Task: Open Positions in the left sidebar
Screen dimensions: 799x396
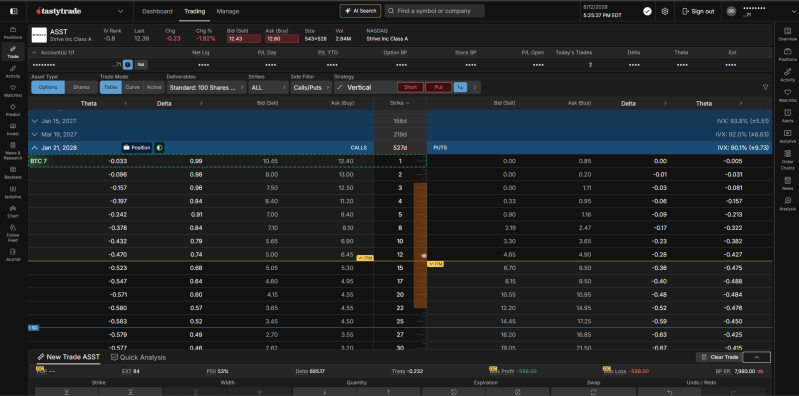Action: click(x=13, y=33)
